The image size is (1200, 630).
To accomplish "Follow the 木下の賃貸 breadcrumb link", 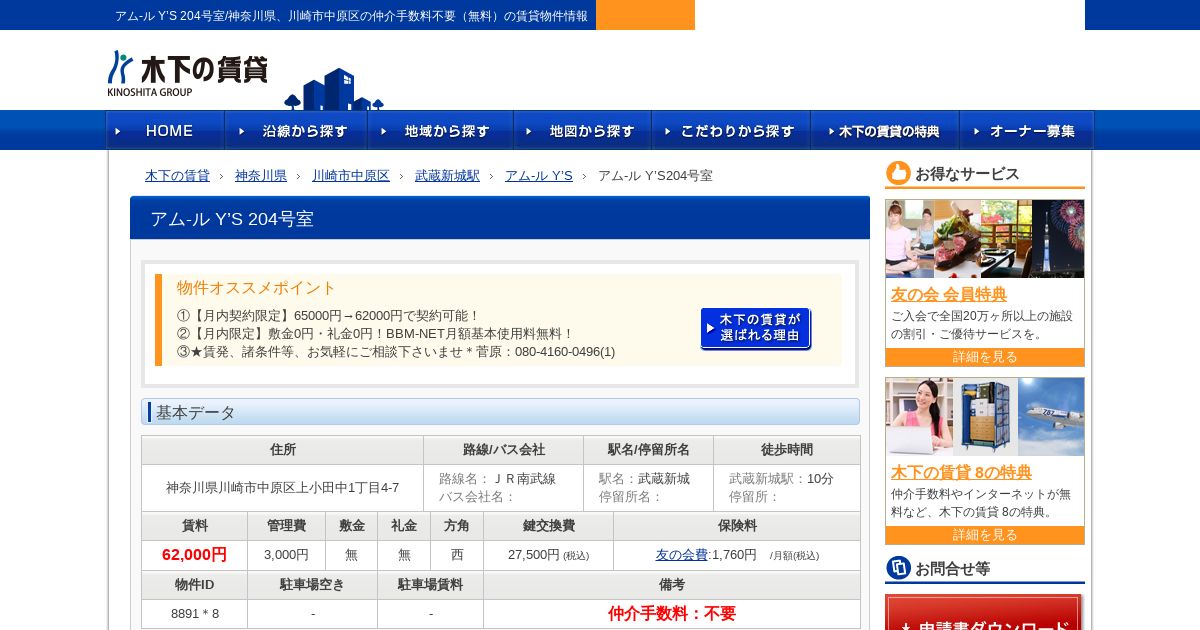I will tap(177, 176).
